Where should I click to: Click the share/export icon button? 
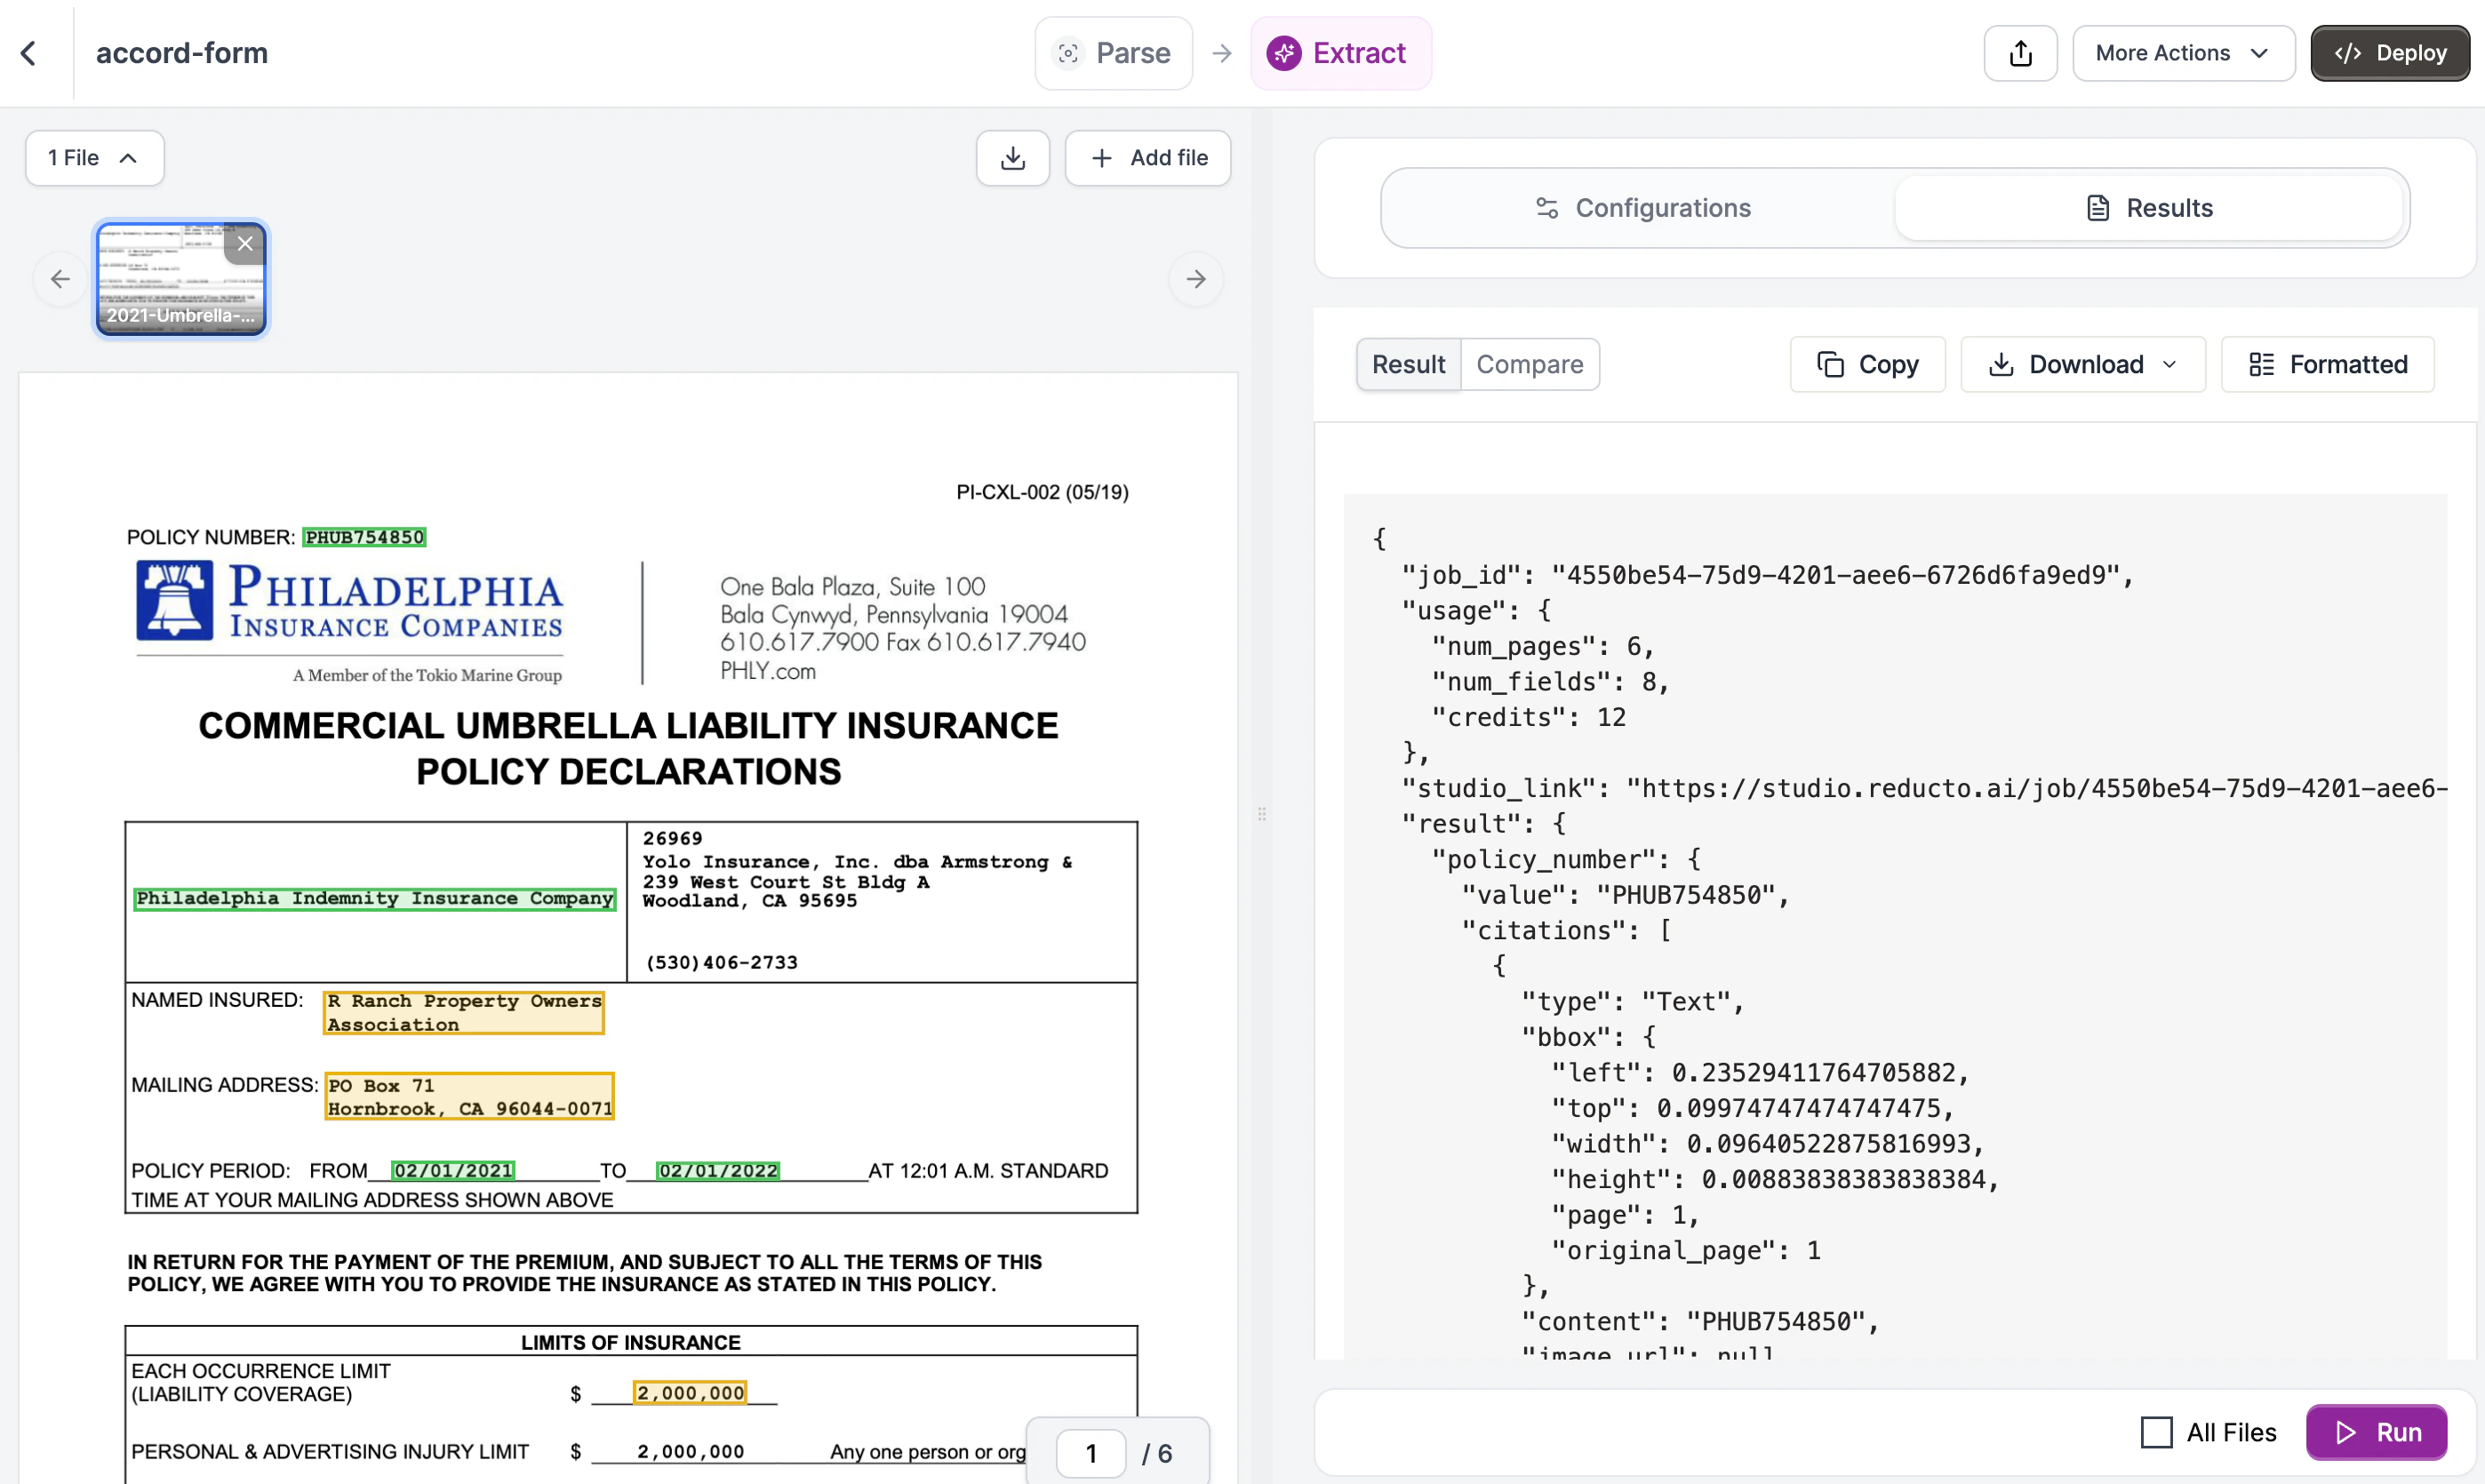coord(2020,53)
